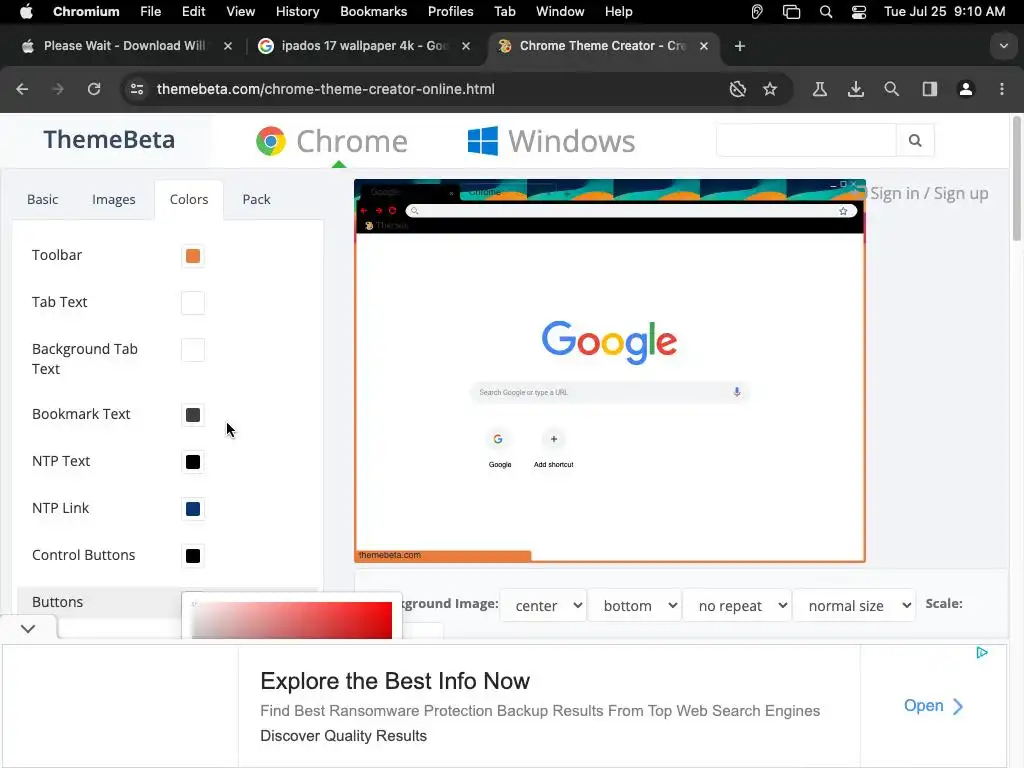Click the theme preview thumbnail
This screenshot has width=1024, height=768.
pos(609,370)
